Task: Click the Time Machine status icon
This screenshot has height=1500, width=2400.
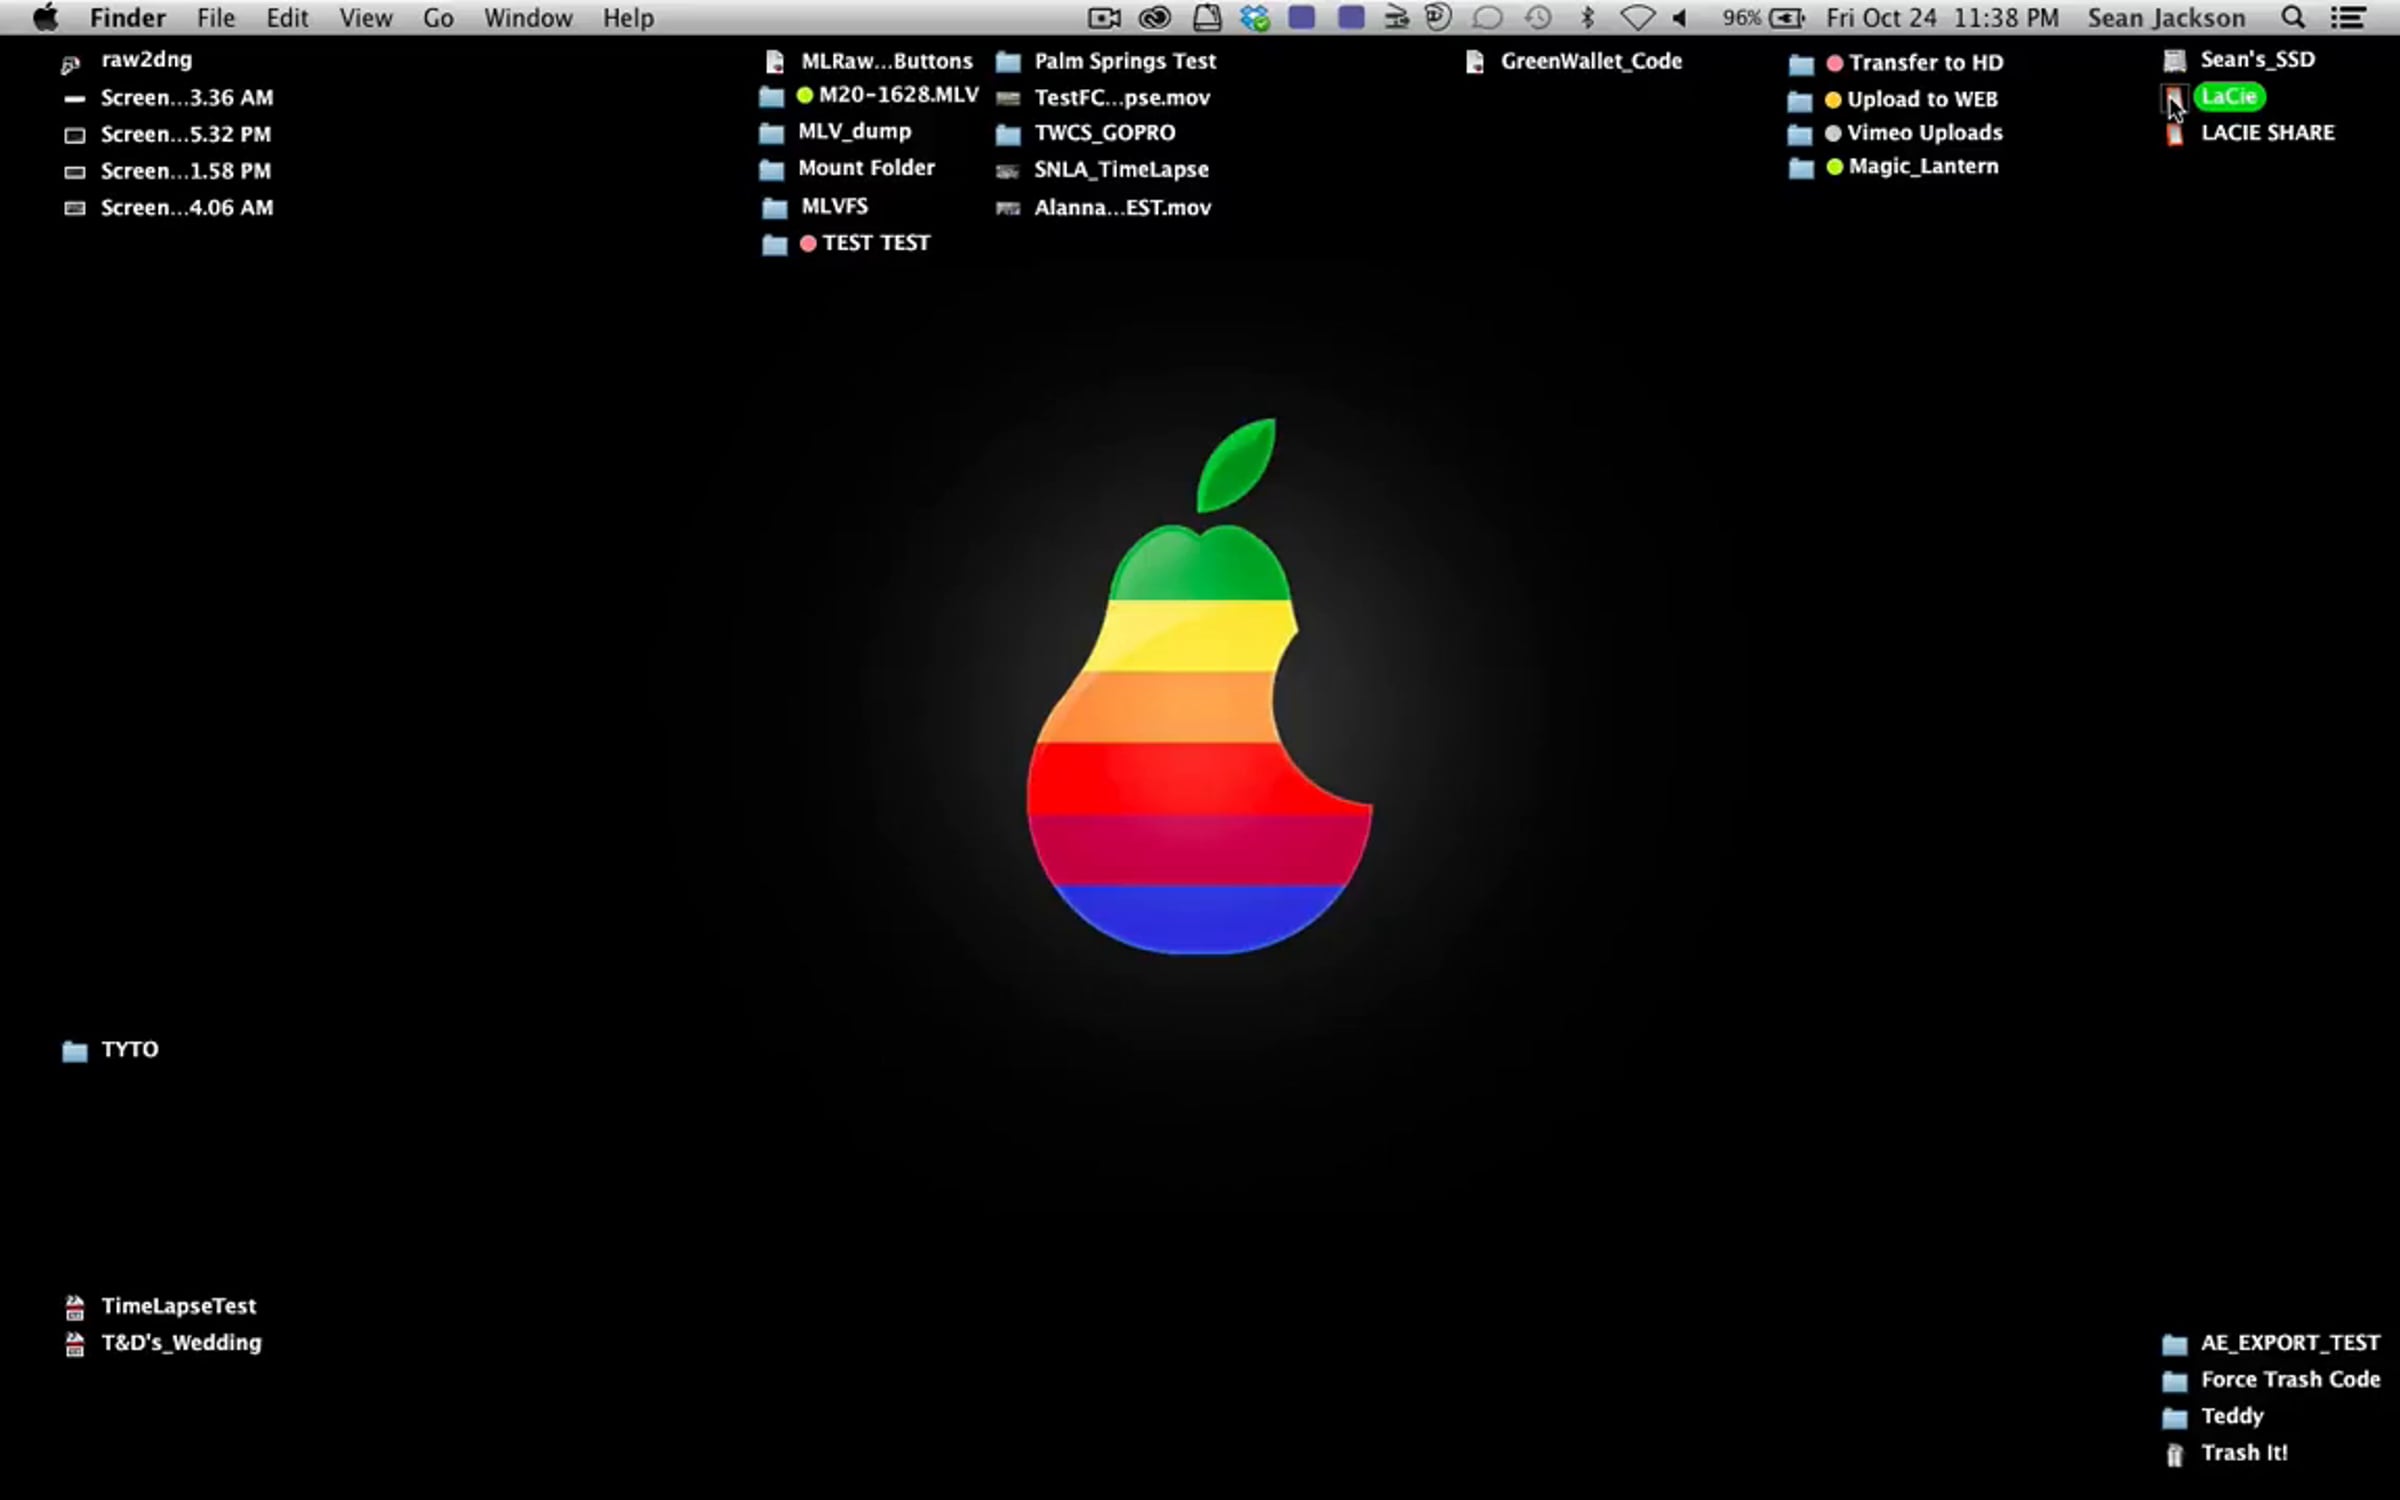Action: [x=1538, y=18]
